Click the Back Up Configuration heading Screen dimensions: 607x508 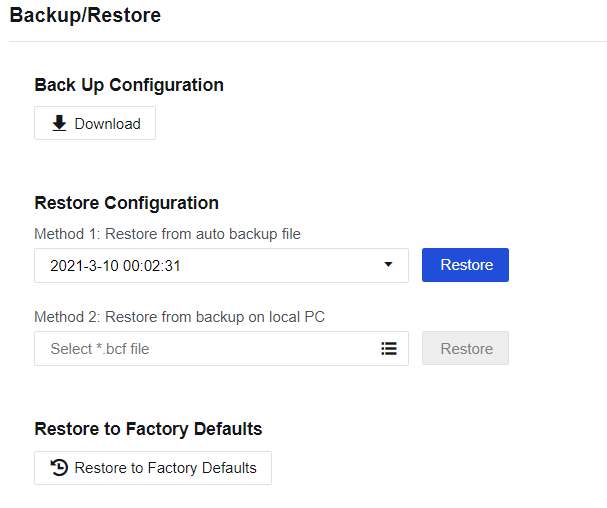(129, 85)
